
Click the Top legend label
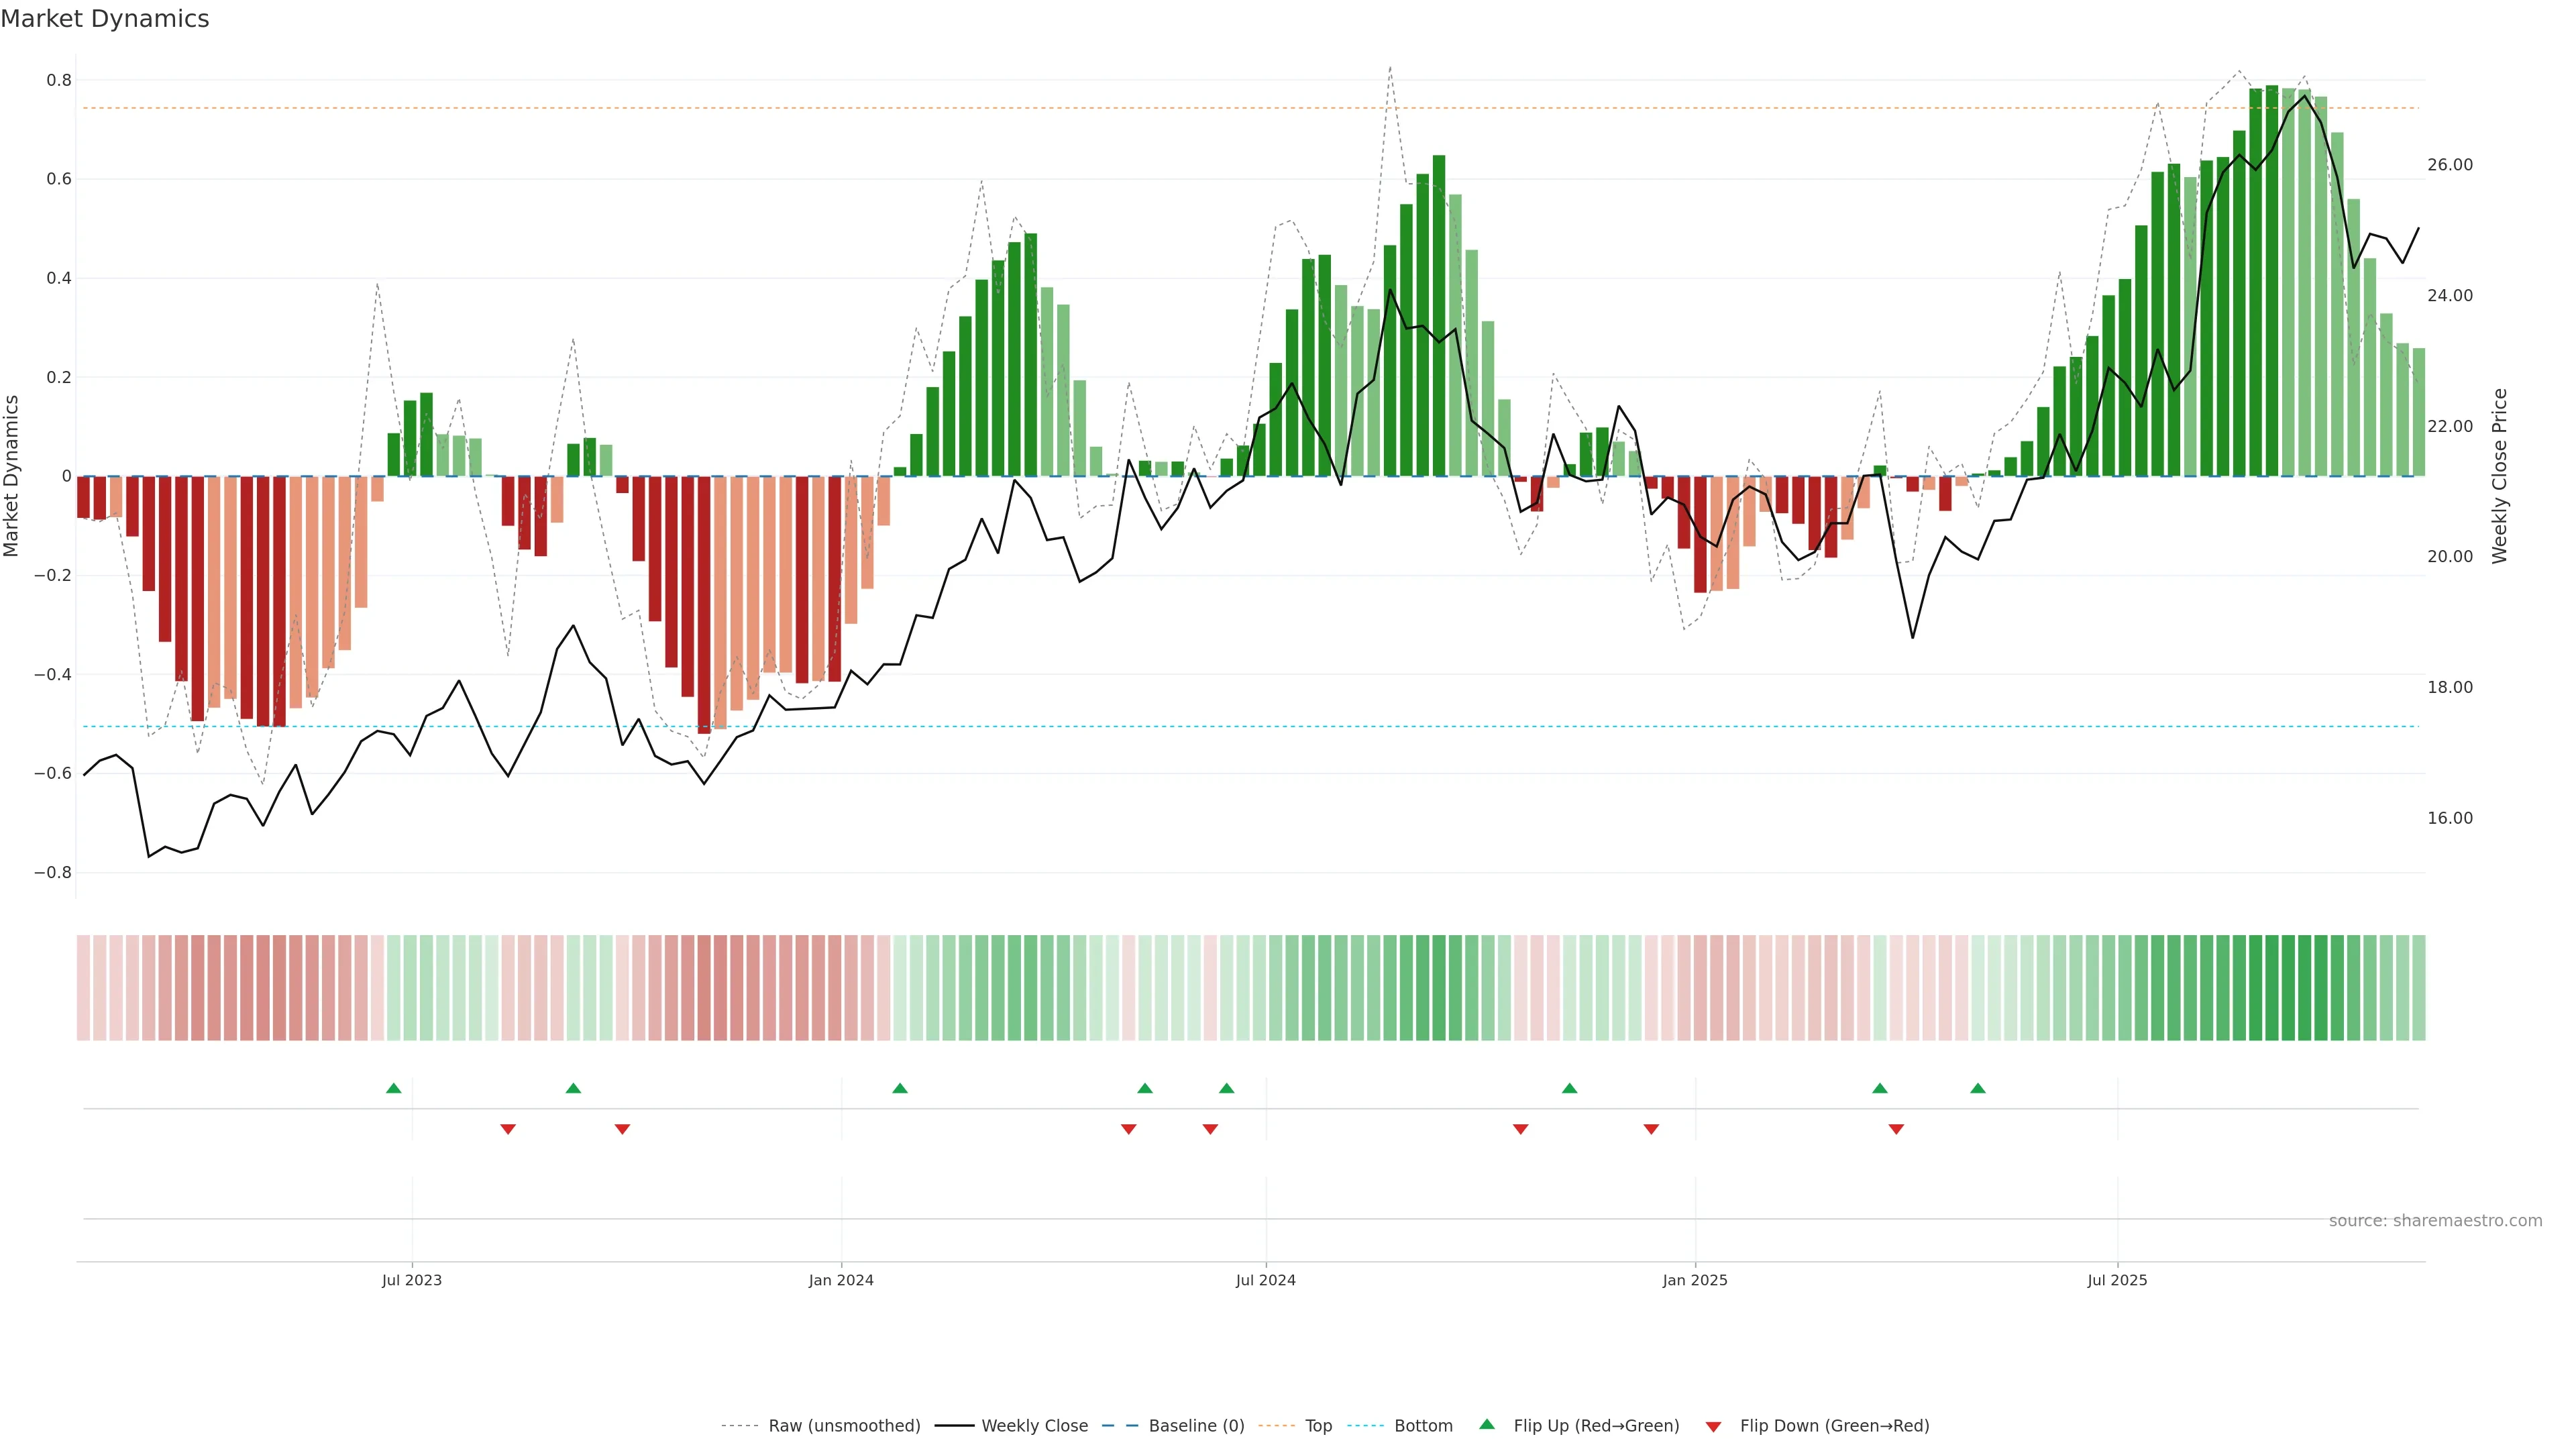[x=1318, y=1425]
